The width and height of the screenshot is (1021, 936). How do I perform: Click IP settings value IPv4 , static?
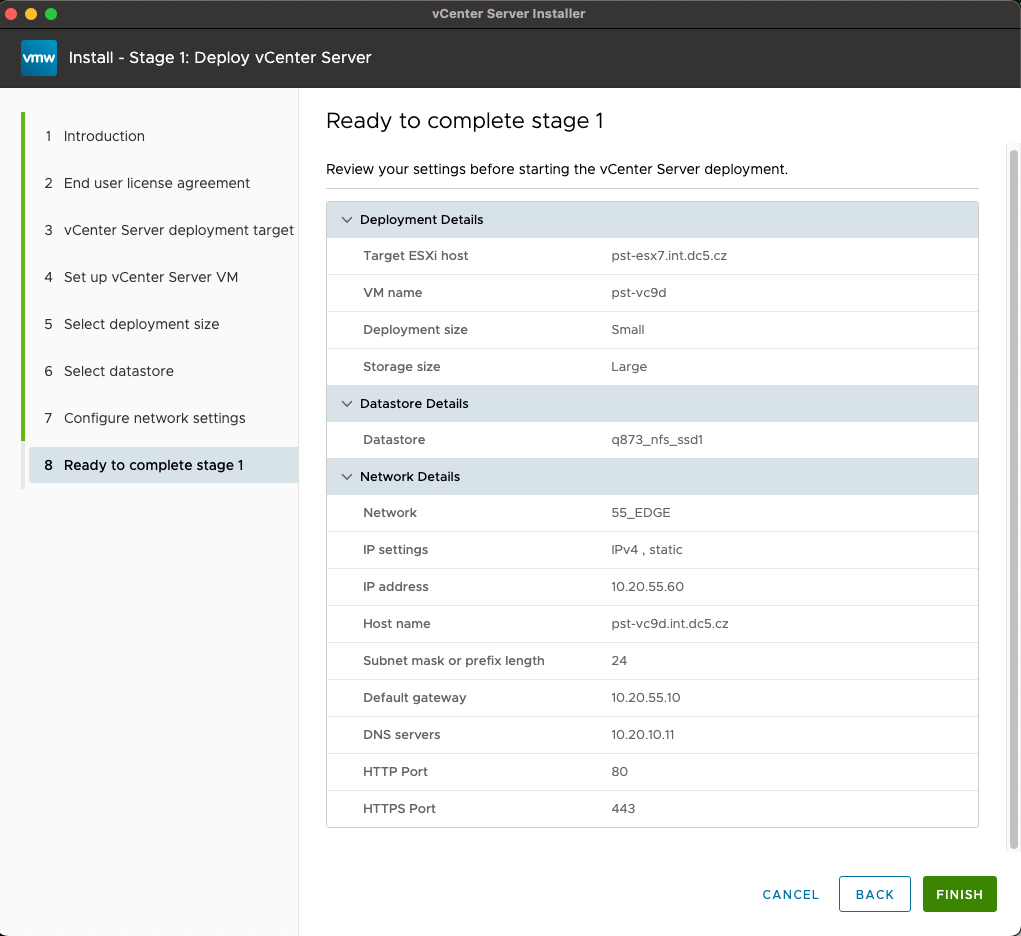[647, 550]
